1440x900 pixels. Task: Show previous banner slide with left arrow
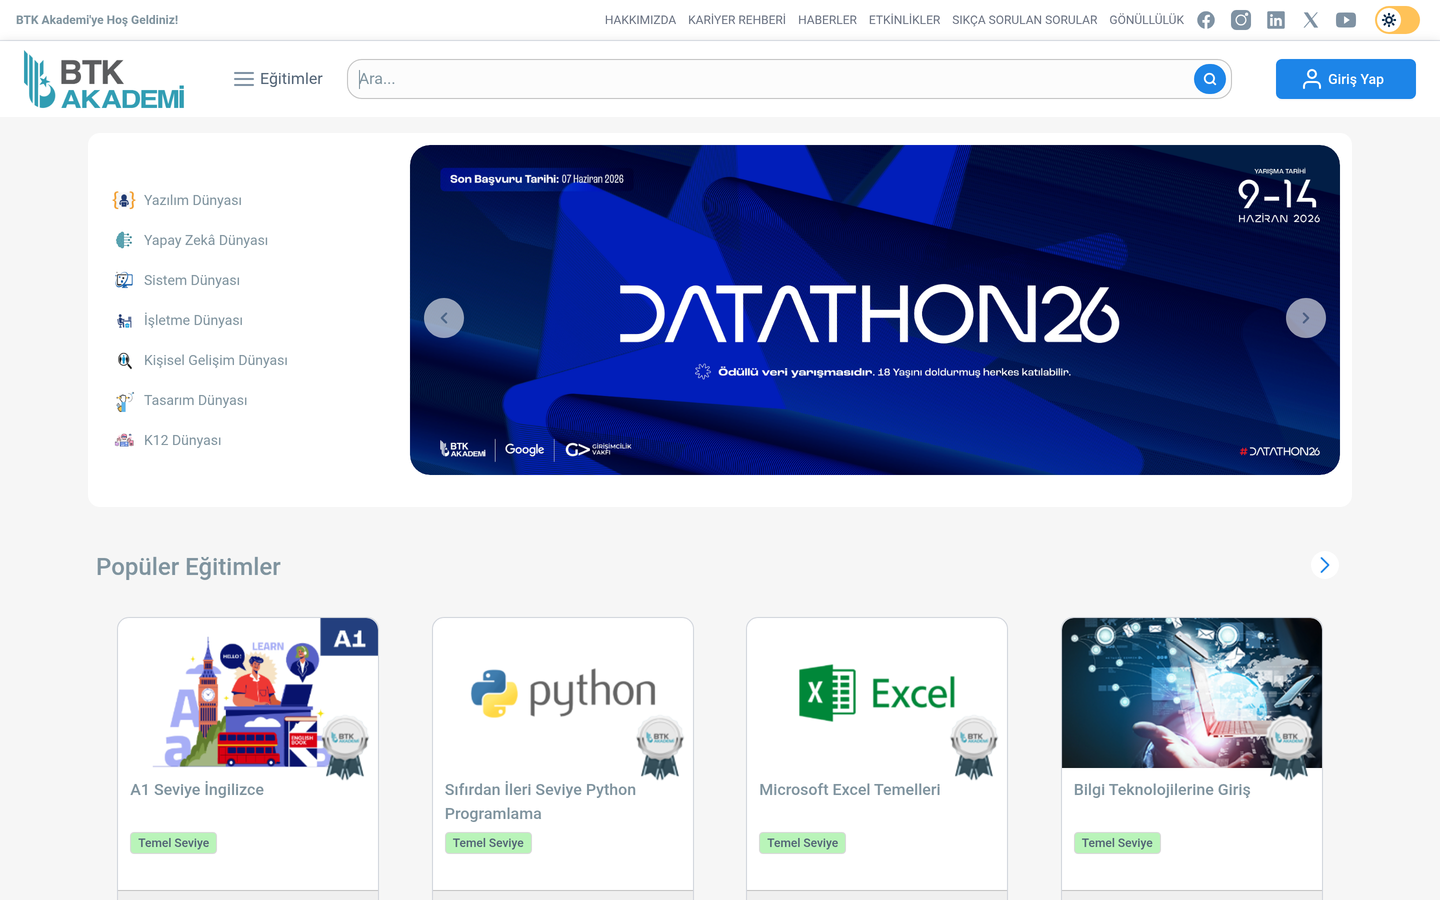[x=444, y=318]
